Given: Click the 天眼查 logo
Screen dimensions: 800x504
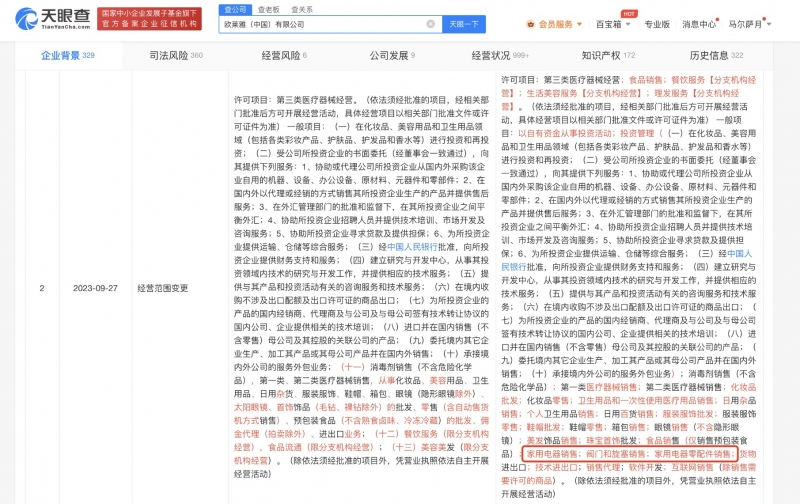Looking at the screenshot, I should (53, 19).
